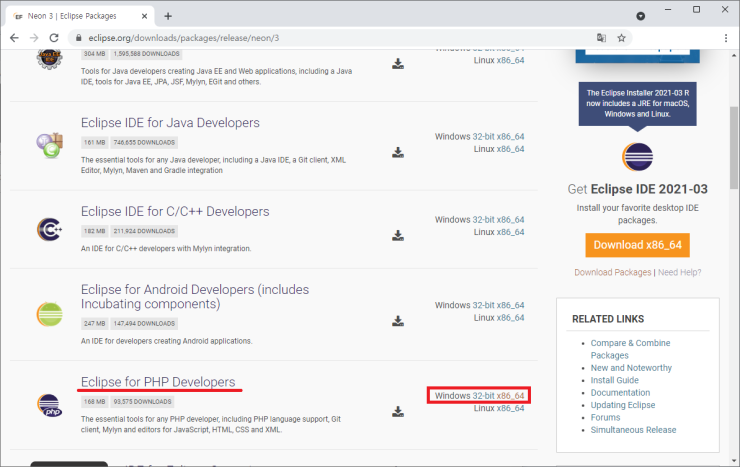740x467 pixels.
Task: Open the Chrome three-dot menu
Action: [x=726, y=38]
